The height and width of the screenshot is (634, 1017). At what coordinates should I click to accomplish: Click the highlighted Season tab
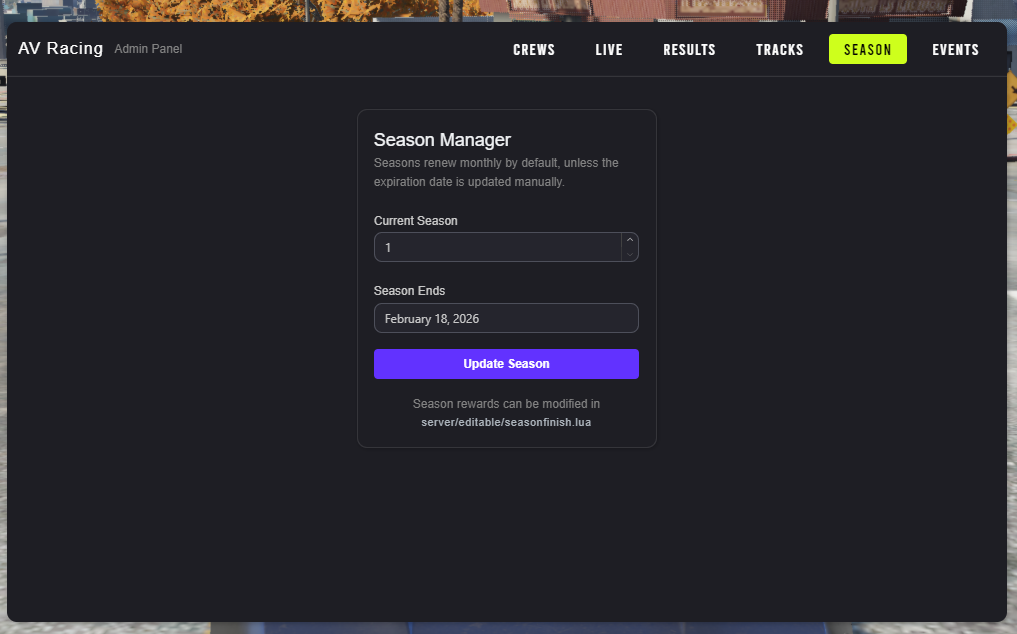[867, 50]
